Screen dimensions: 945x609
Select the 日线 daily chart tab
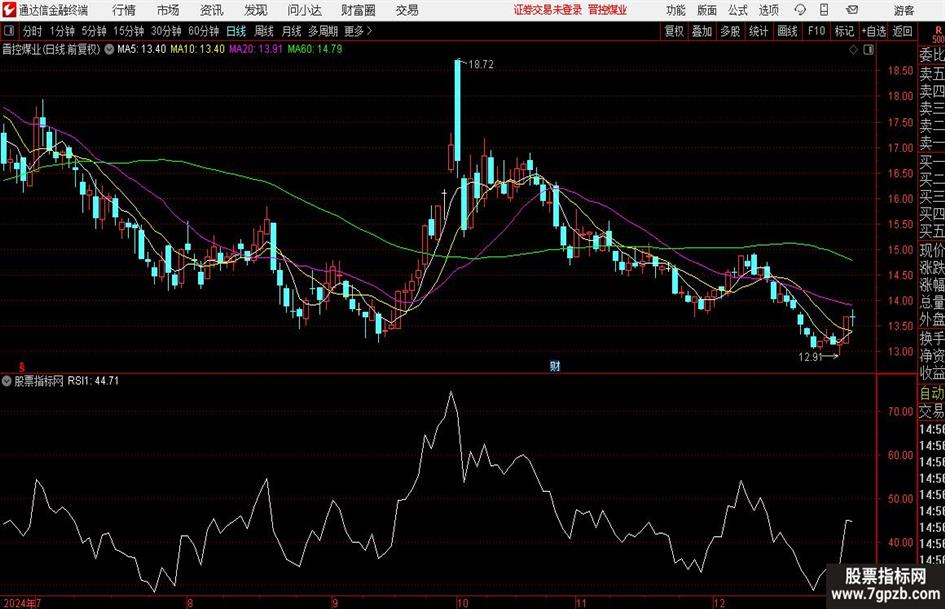pos(236,31)
